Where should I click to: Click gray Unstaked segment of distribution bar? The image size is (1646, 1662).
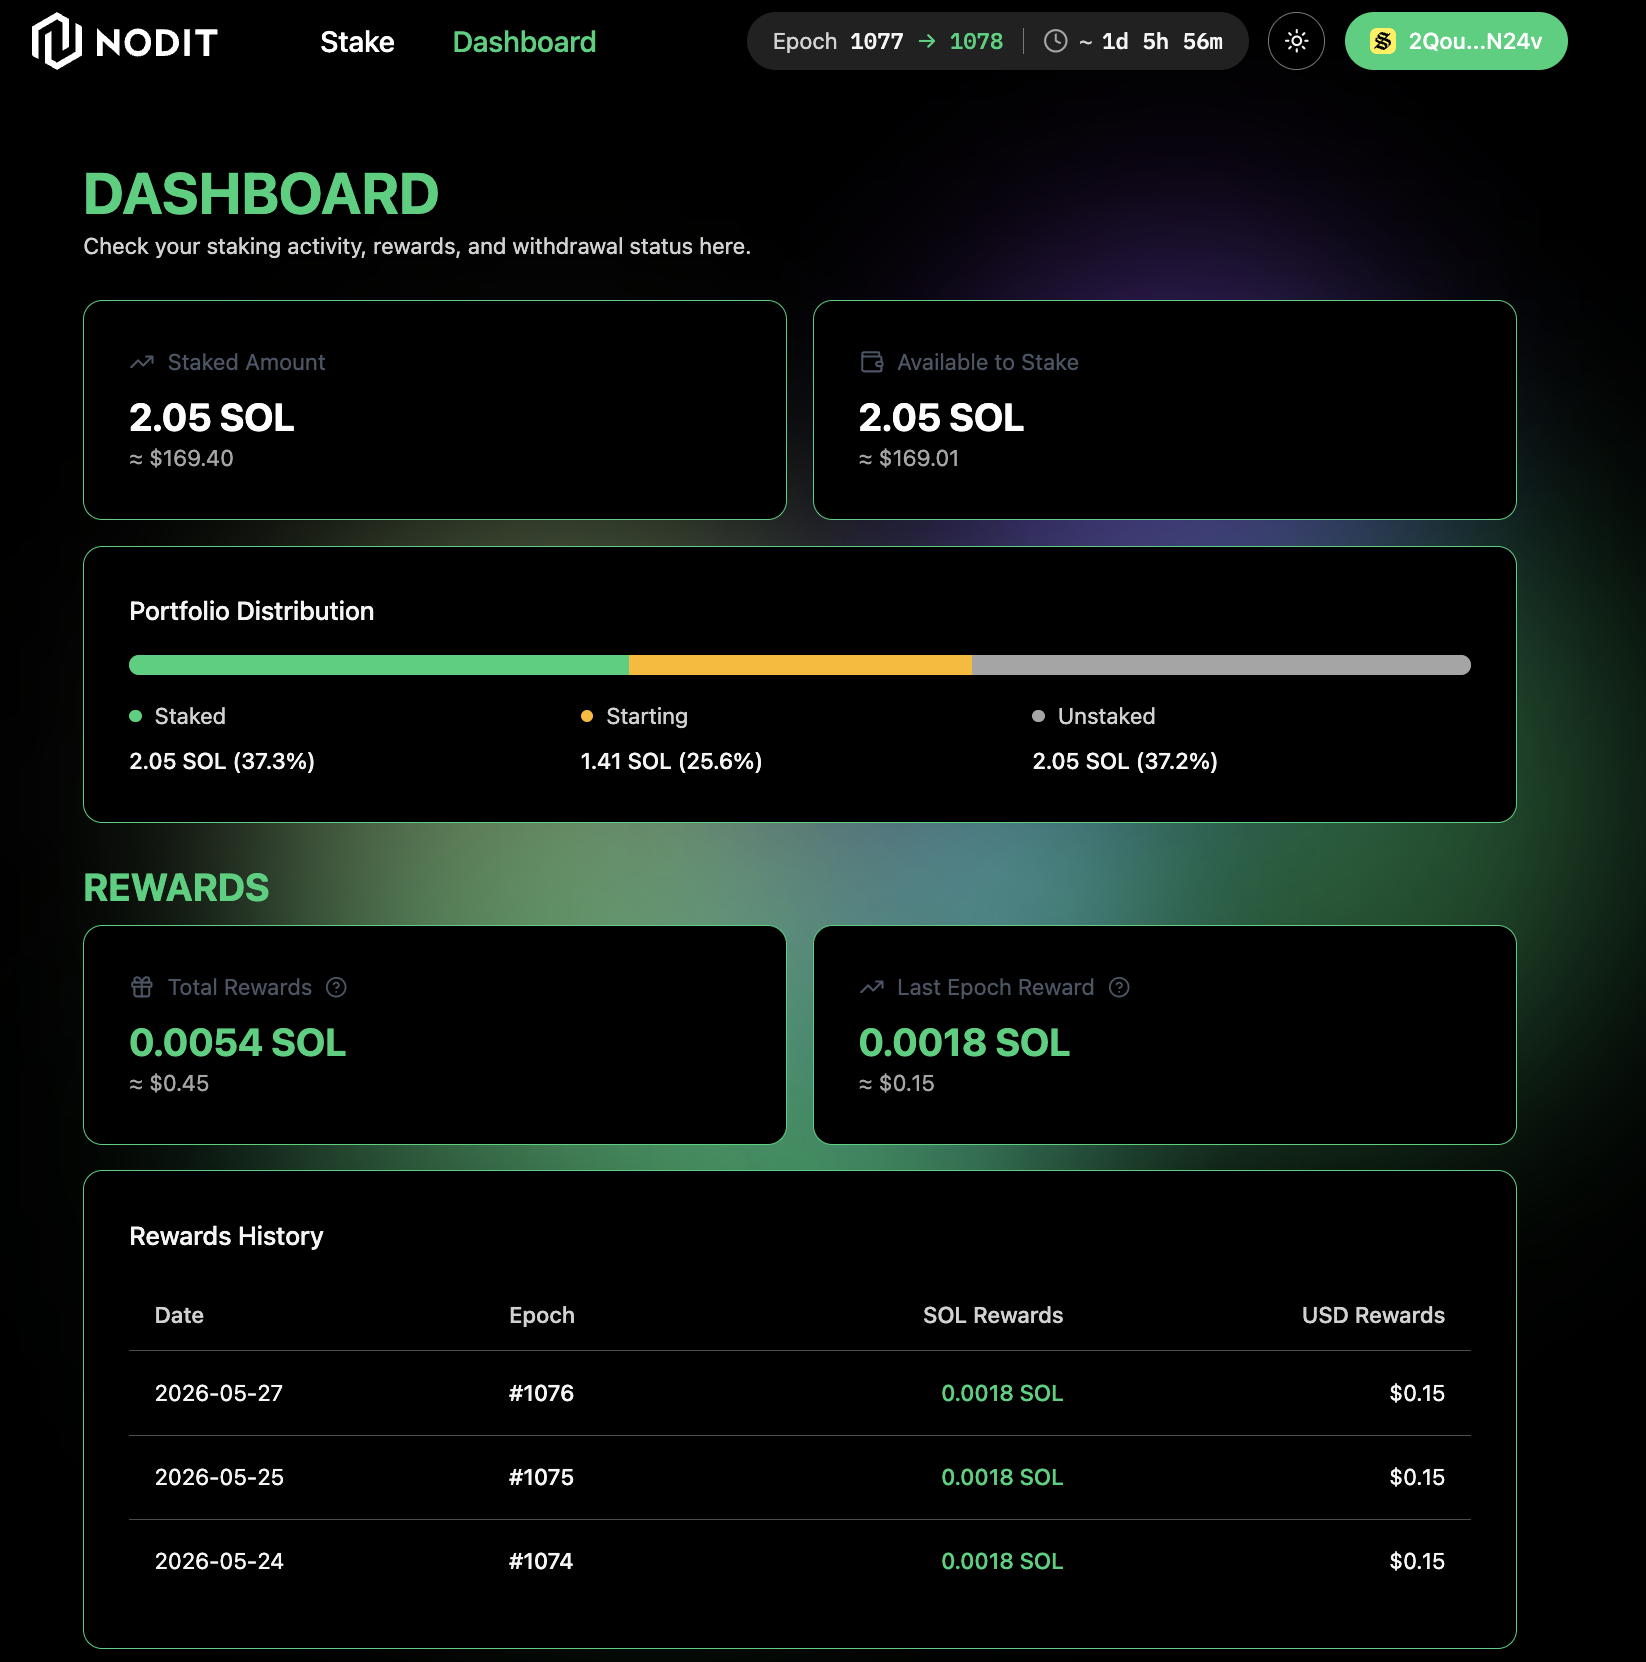1221,665
